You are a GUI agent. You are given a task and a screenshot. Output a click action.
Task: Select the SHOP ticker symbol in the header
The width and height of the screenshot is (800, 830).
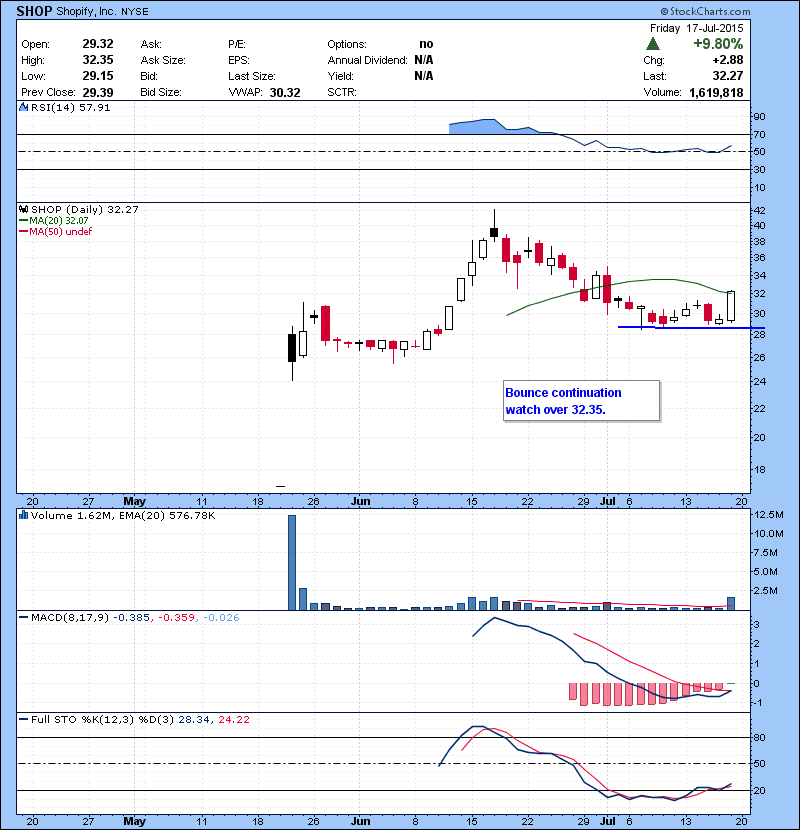(x=34, y=11)
